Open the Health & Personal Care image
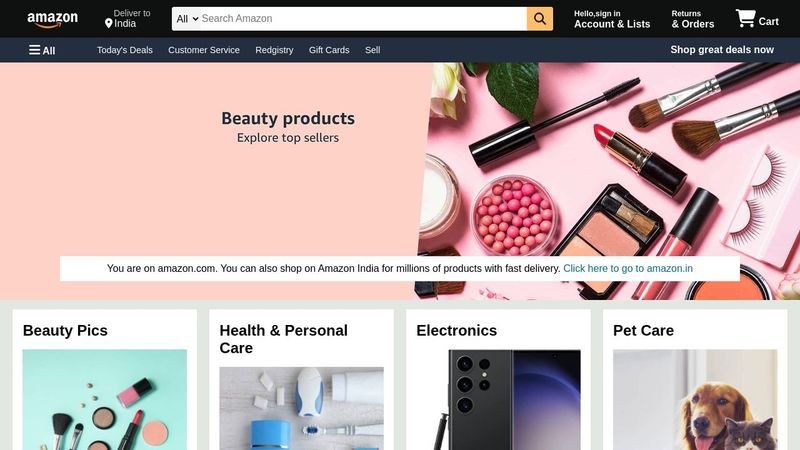The image size is (800, 450). click(x=302, y=408)
